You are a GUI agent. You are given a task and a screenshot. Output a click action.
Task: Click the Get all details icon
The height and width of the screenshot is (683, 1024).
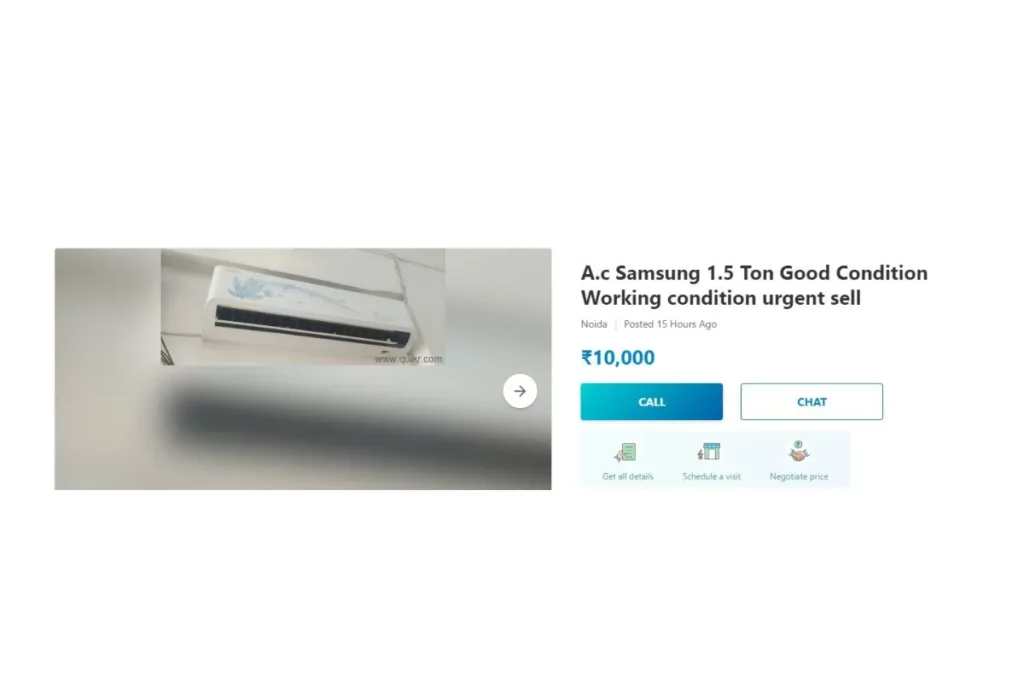click(626, 452)
